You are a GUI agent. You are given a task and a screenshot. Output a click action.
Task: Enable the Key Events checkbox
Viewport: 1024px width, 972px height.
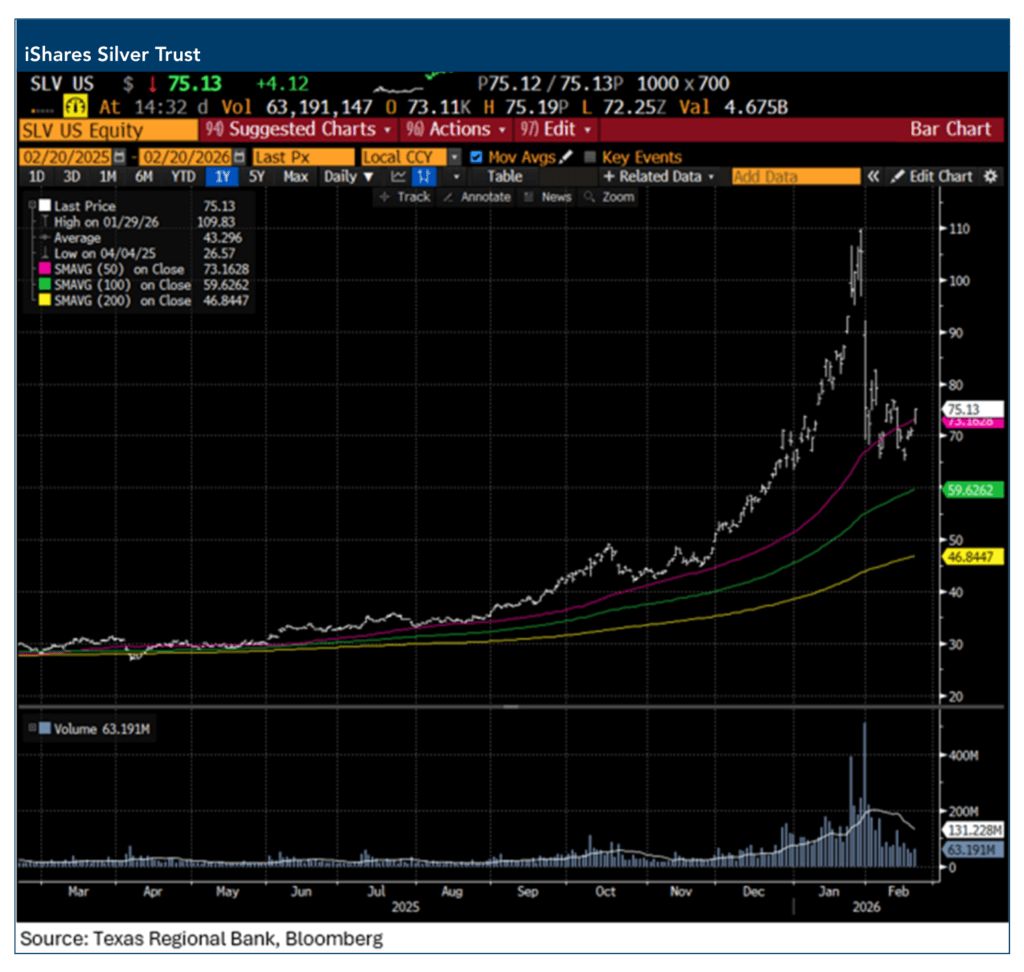590,157
